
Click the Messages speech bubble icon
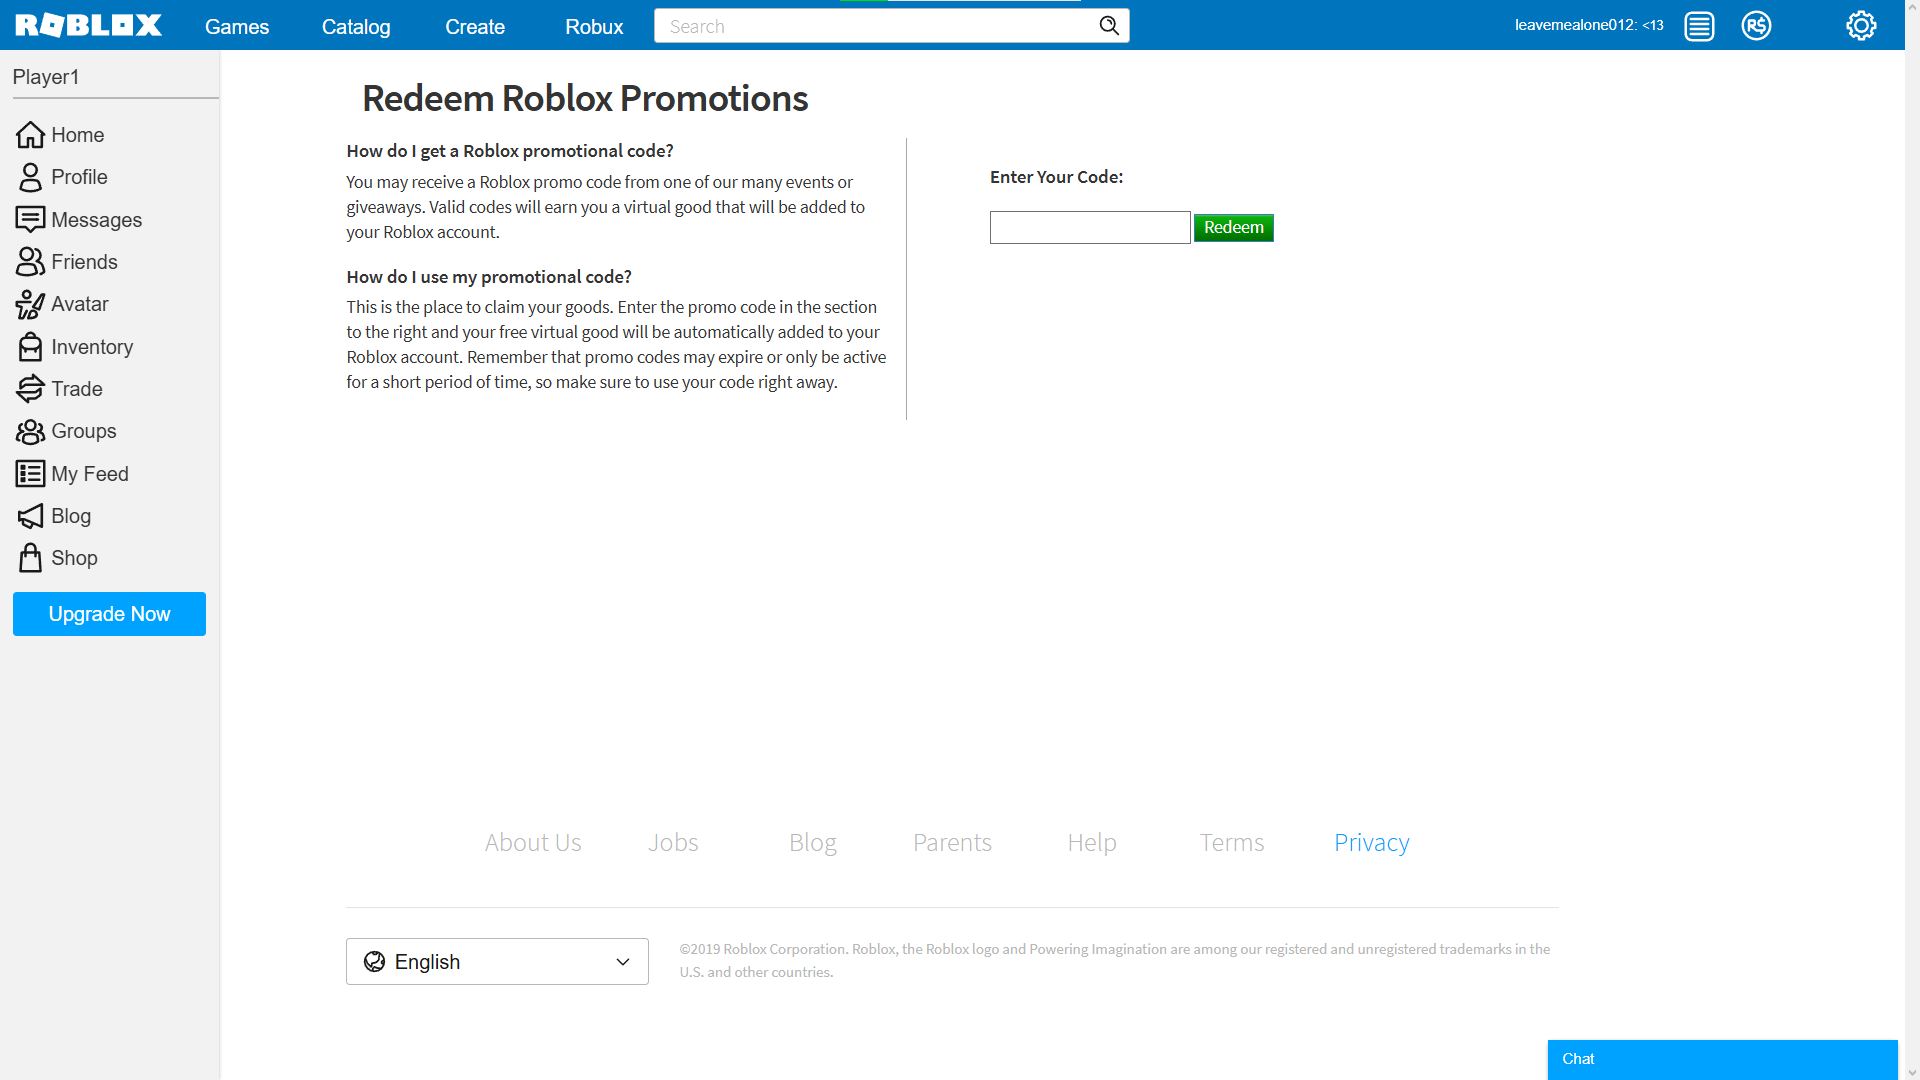tap(30, 220)
